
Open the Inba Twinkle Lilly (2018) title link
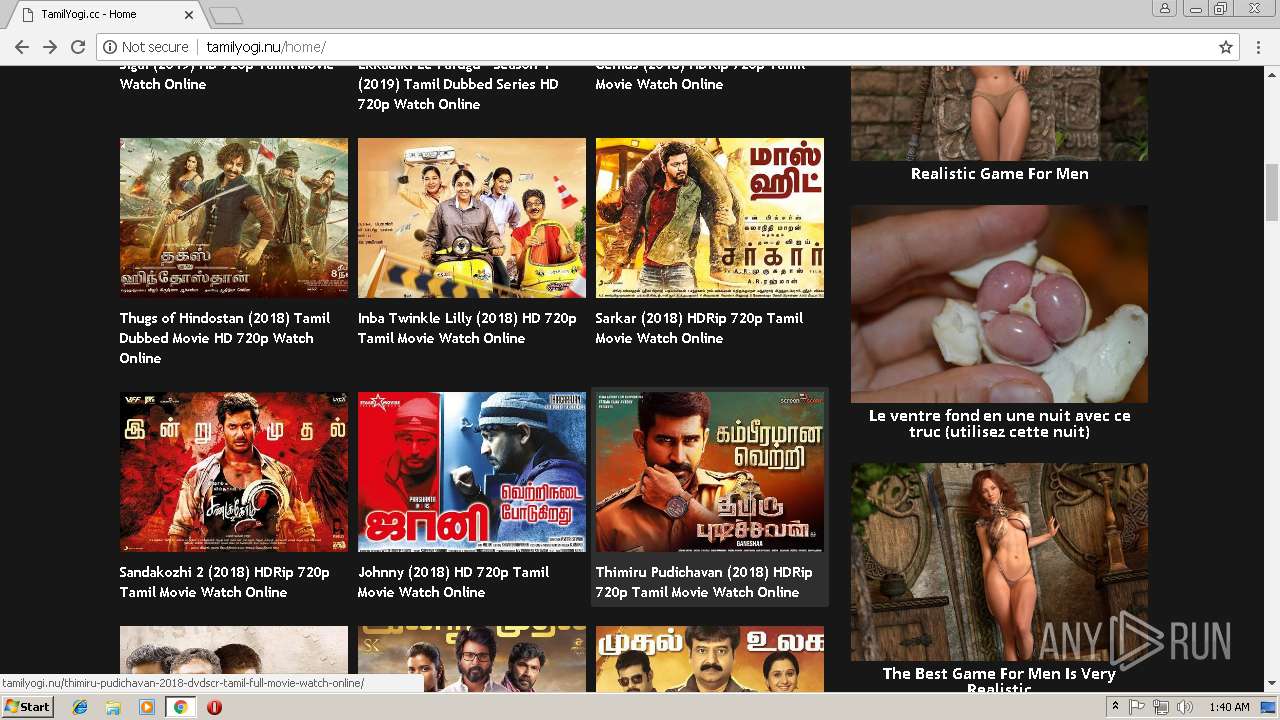click(467, 328)
